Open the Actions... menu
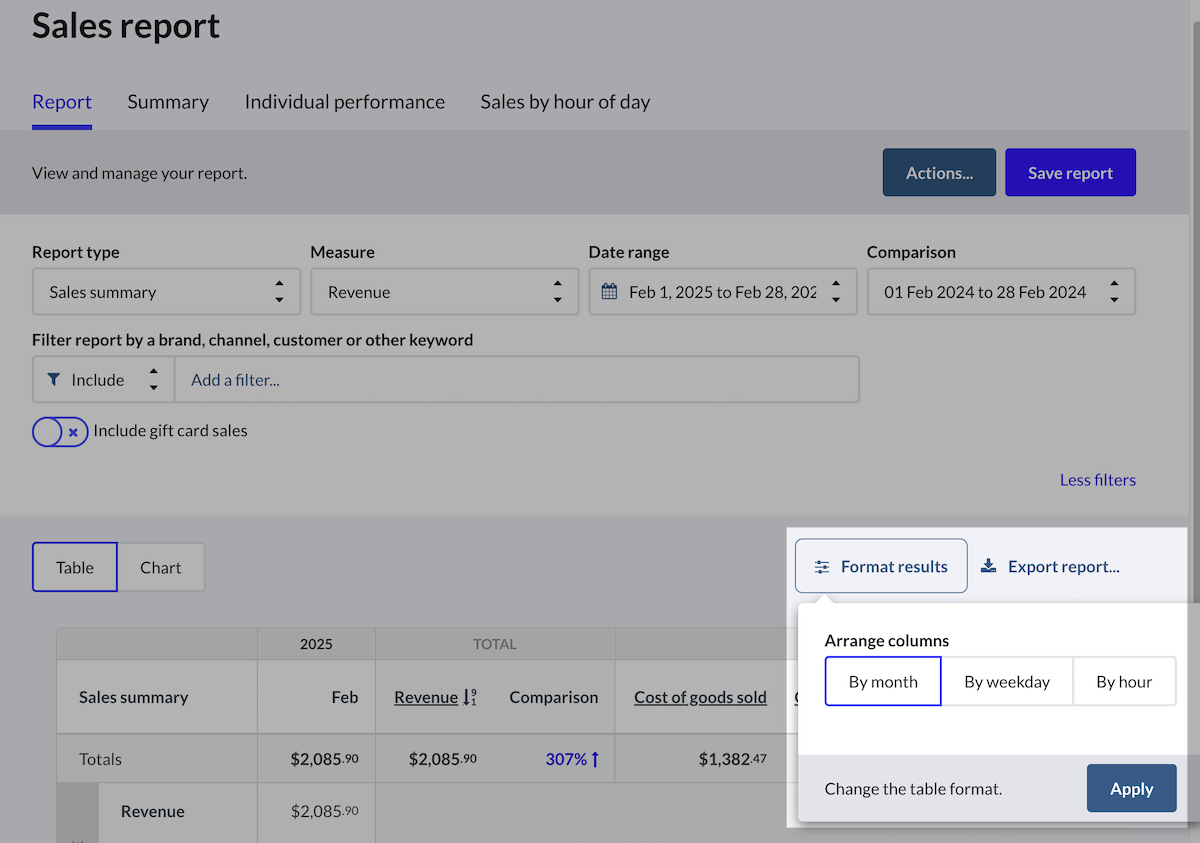The image size is (1200, 843). click(939, 173)
